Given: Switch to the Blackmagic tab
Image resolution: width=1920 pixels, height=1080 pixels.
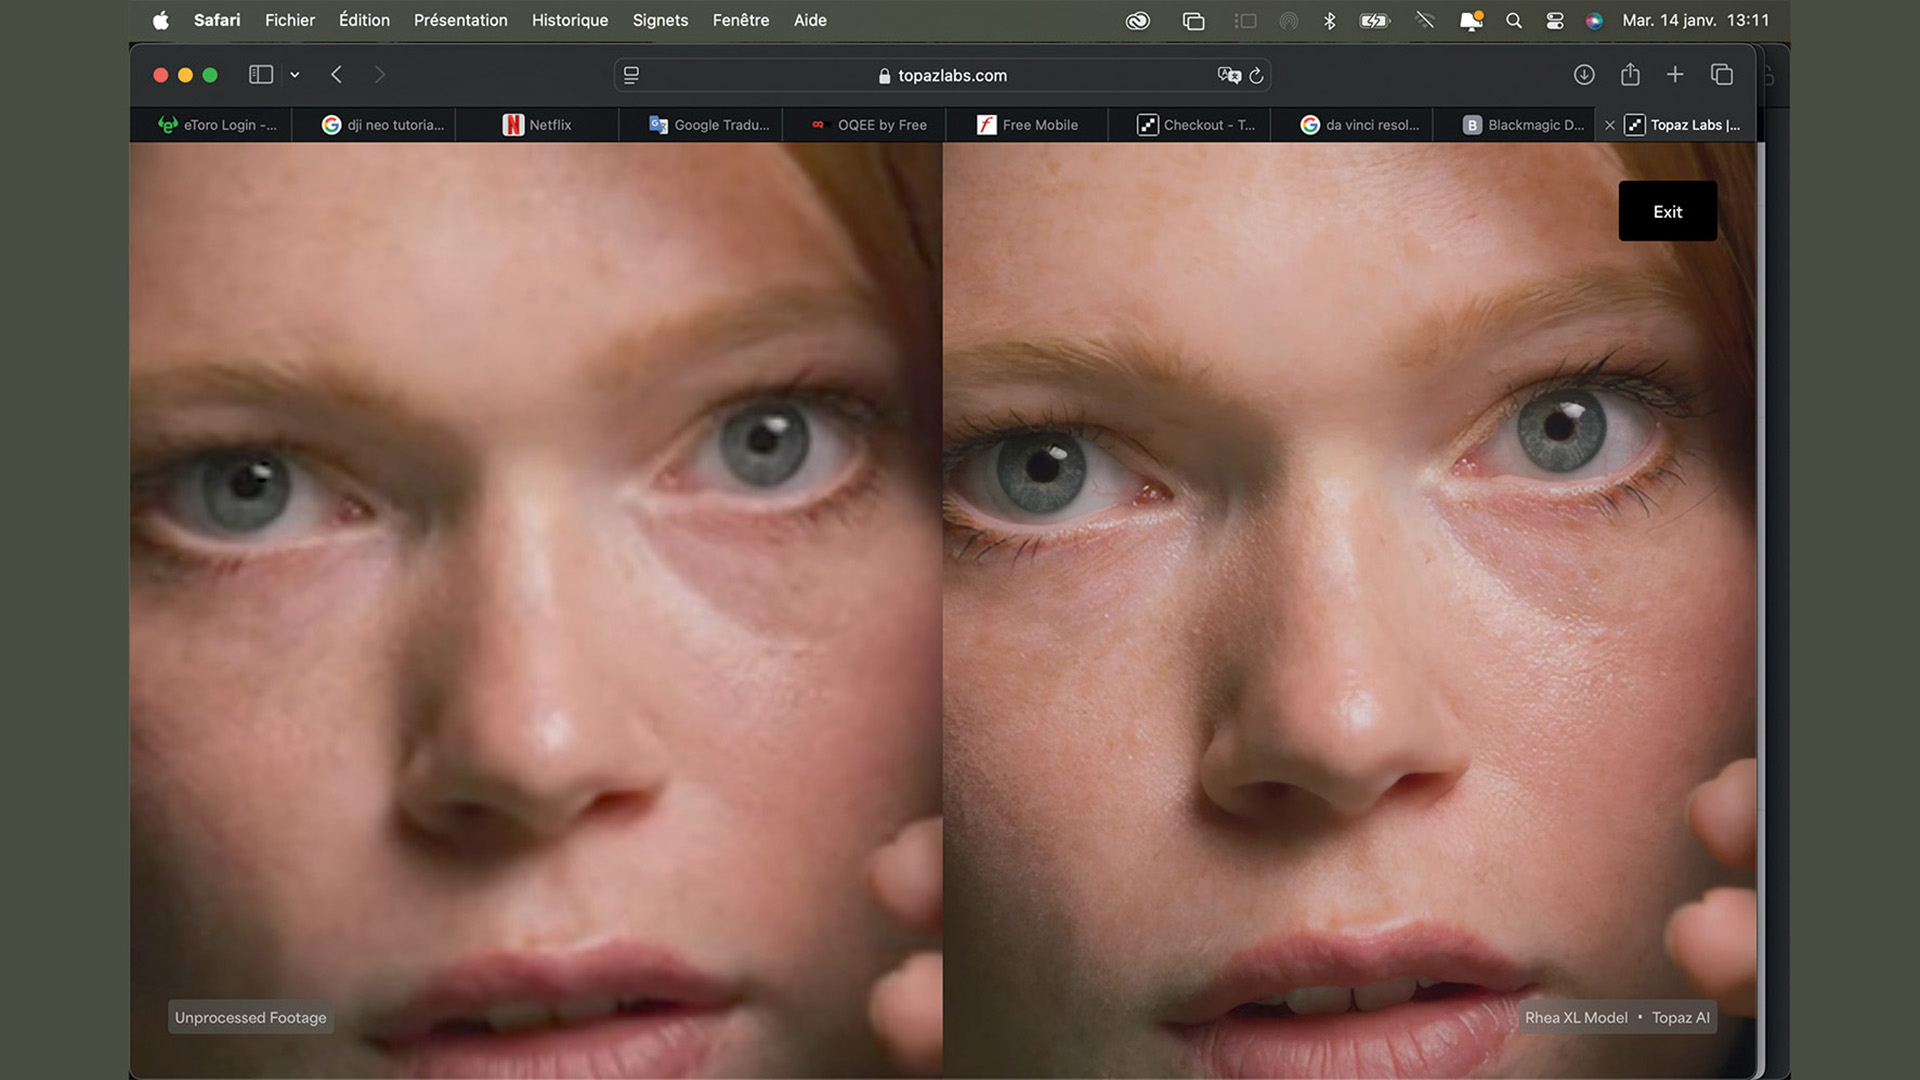Looking at the screenshot, I should point(1524,125).
